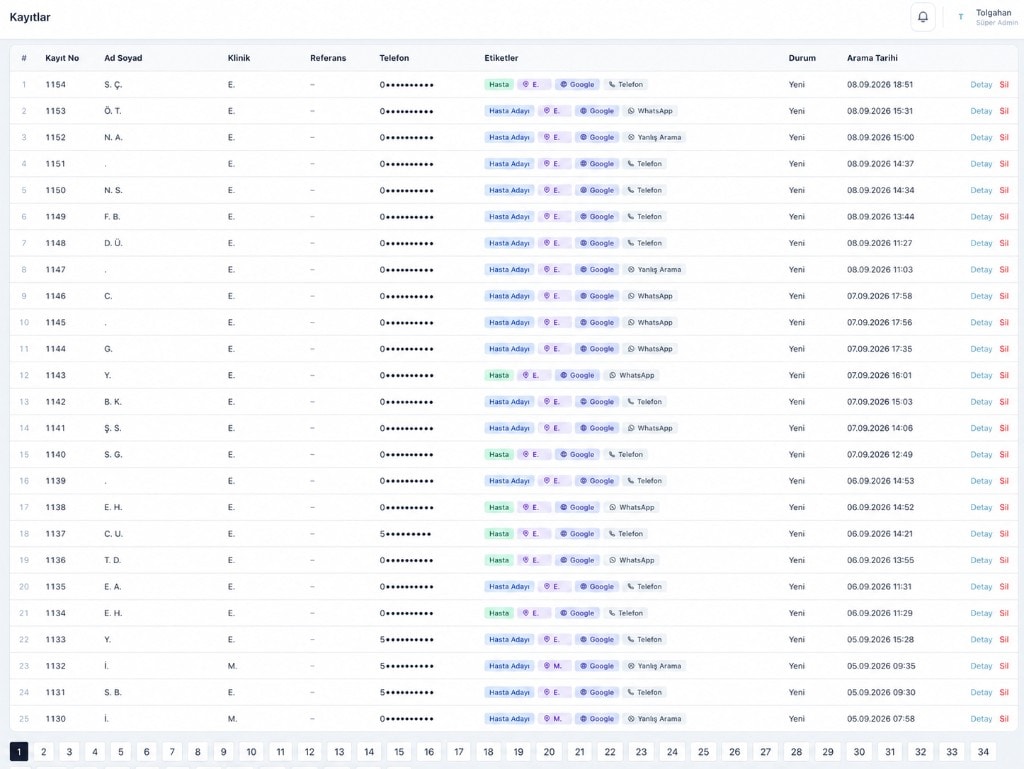Screen dimensions: 1024x769
Task: Click the Ad Soyad column header
Action: click(123, 58)
